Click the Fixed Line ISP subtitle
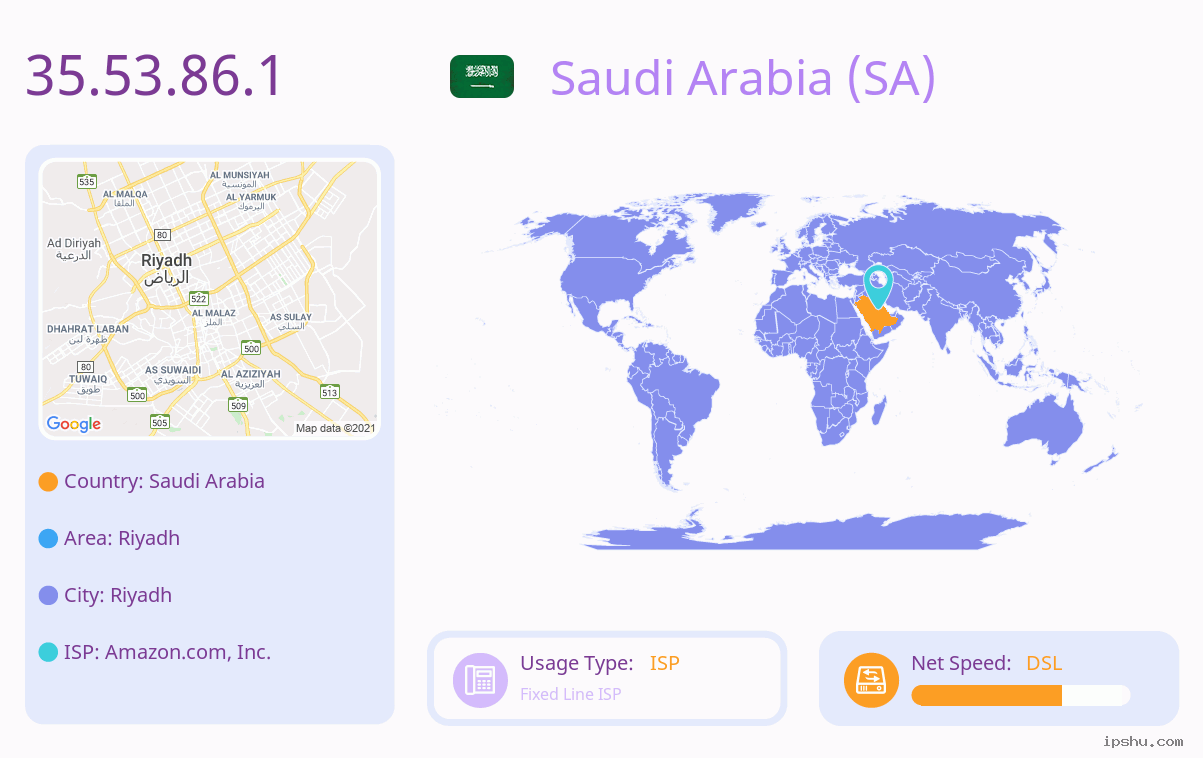Screen dimensions: 1203x758 [571, 694]
